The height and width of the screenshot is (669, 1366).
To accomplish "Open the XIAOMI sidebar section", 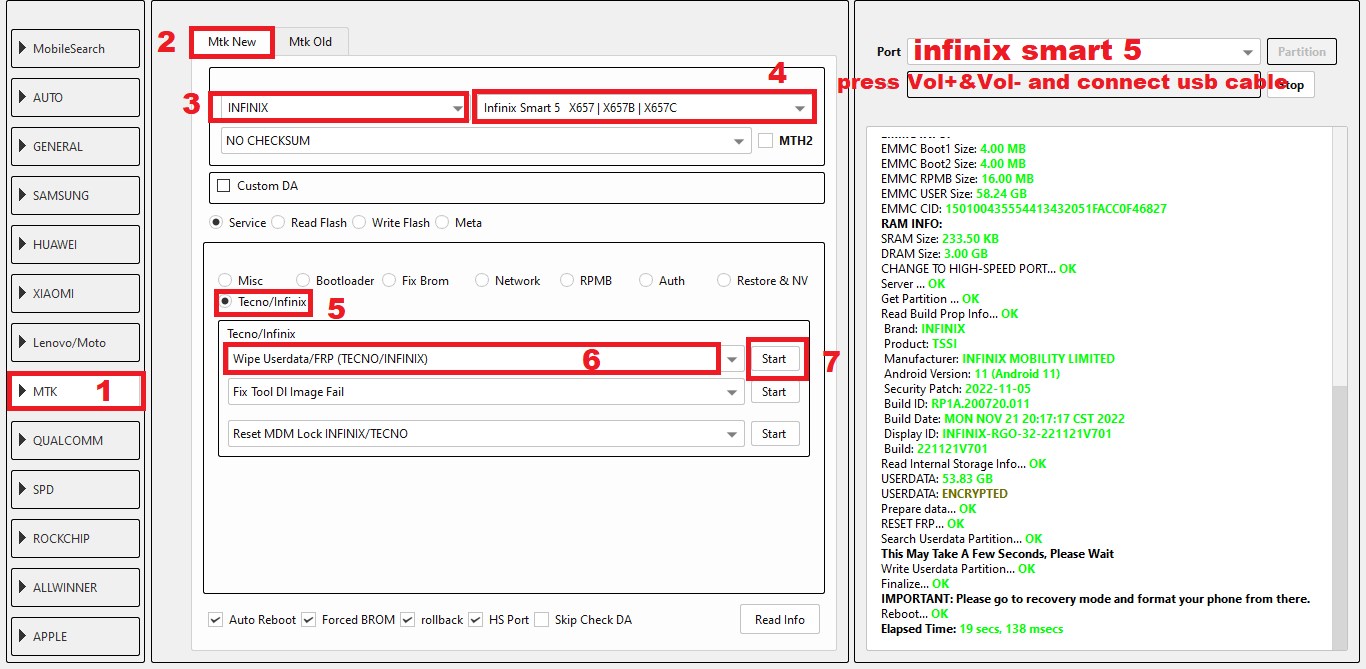I will (76, 294).
